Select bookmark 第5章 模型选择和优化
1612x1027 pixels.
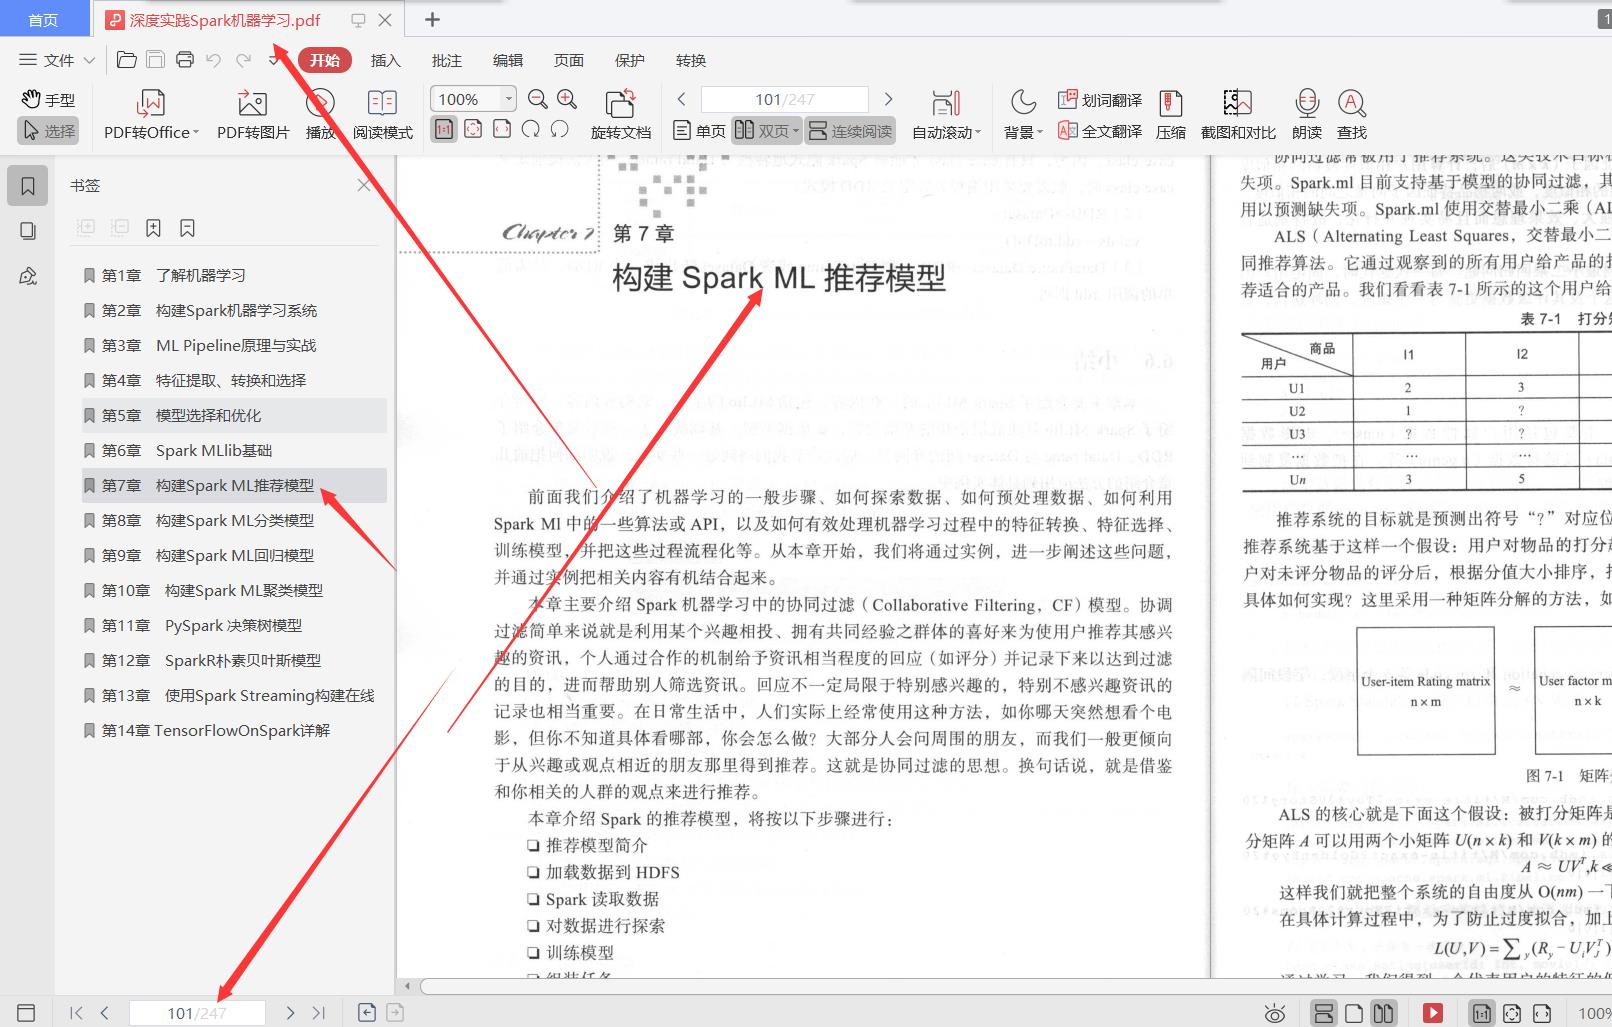(x=234, y=415)
